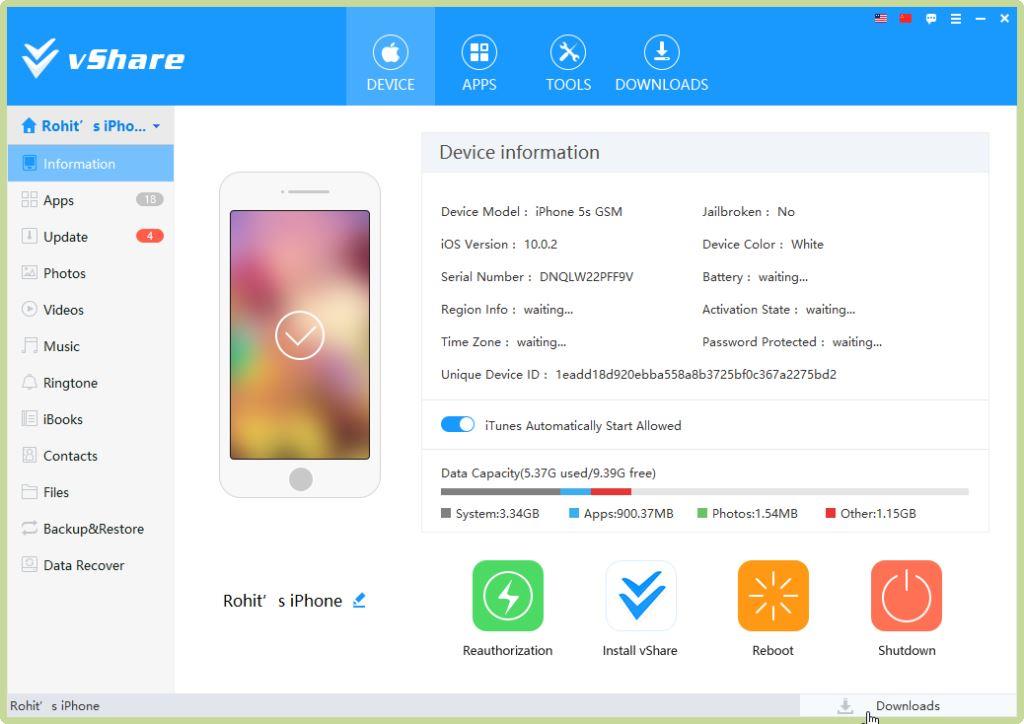The height and width of the screenshot is (724, 1024).
Task: Open the feedback chat bubble icon
Action: (931, 19)
